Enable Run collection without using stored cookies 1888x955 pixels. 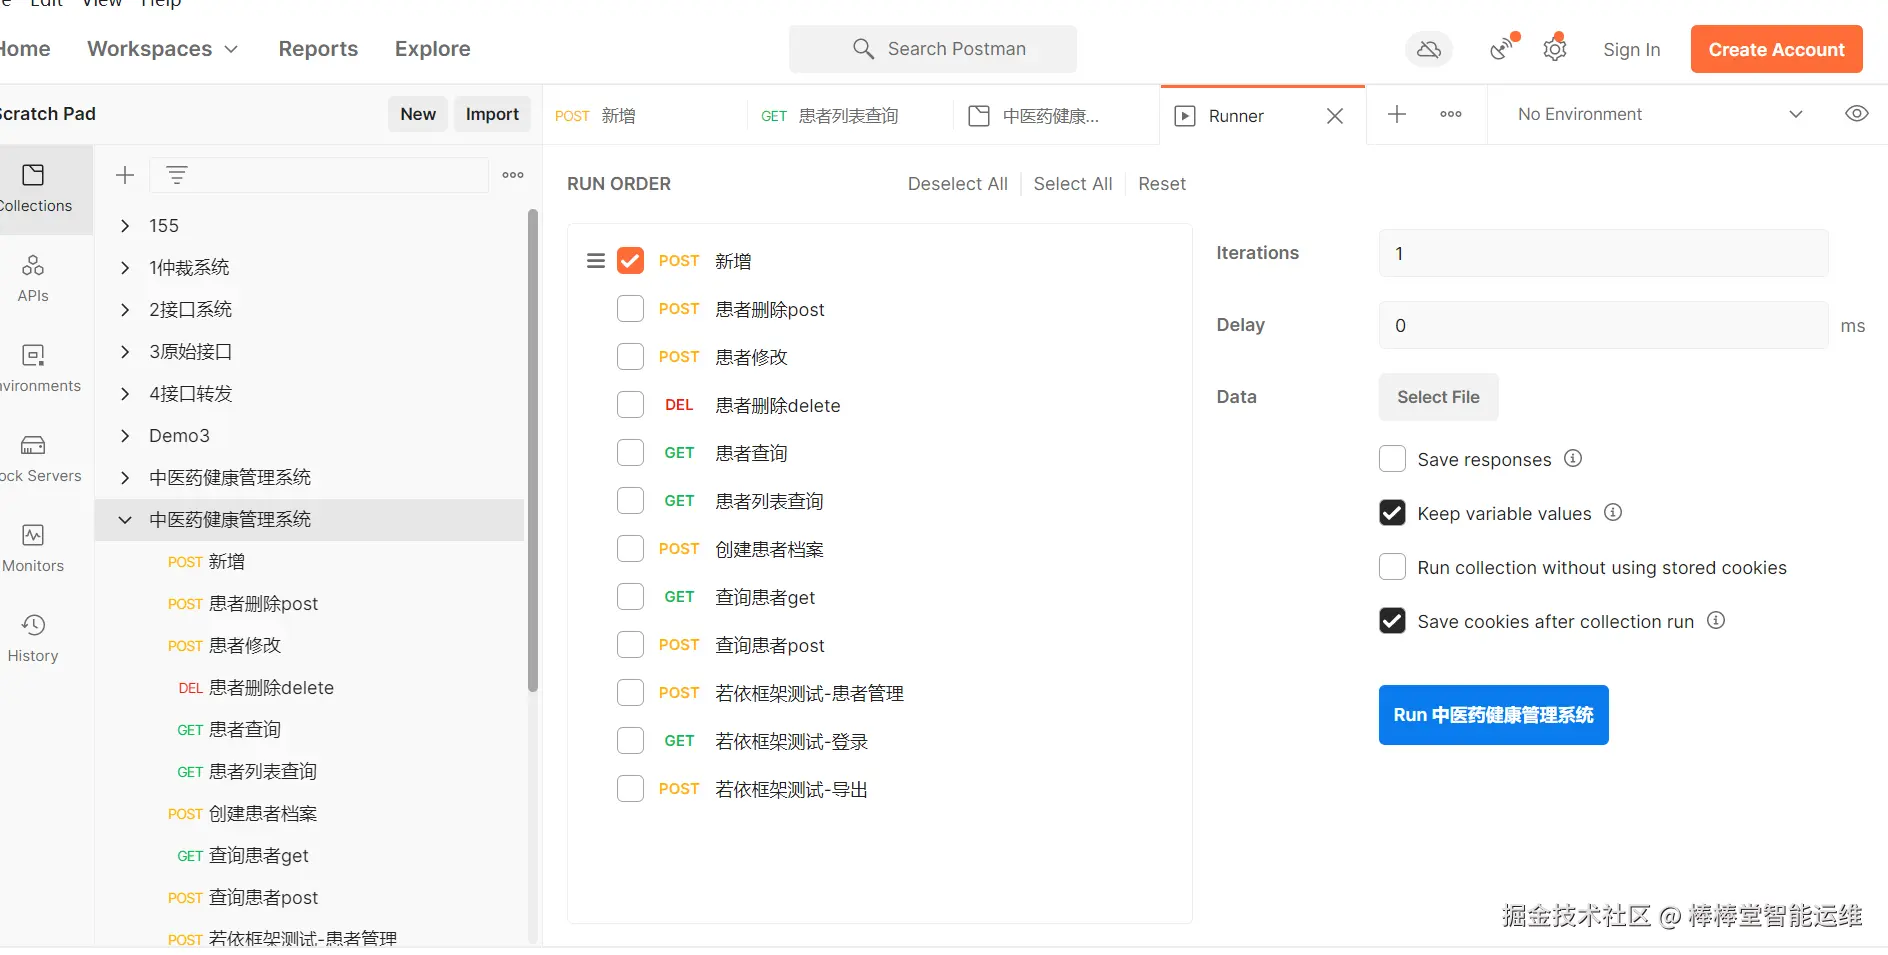(1392, 567)
